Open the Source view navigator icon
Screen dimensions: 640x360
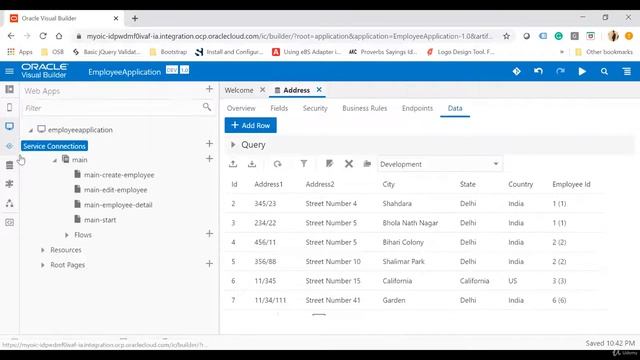(x=9, y=222)
